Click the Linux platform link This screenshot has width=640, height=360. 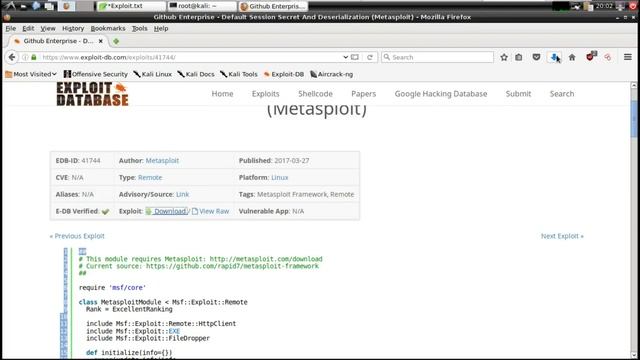pyautogui.click(x=280, y=178)
